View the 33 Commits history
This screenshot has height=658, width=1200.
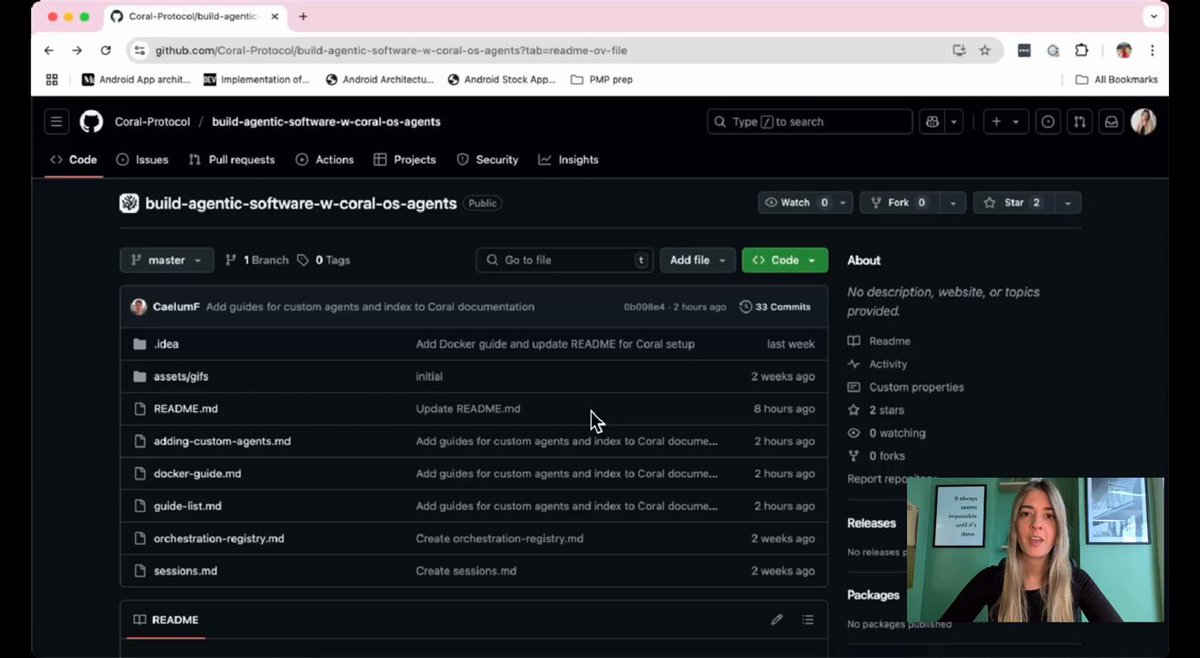[776, 307]
